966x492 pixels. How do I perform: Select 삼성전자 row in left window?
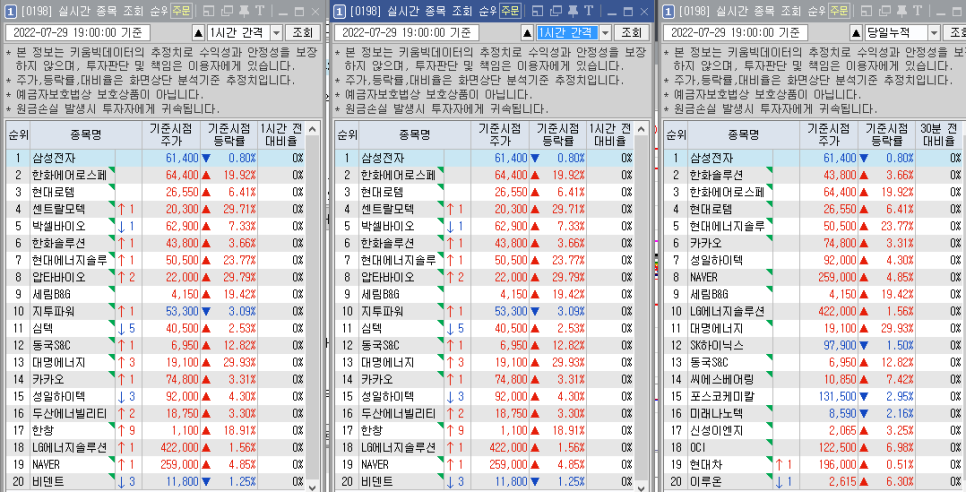coord(156,158)
